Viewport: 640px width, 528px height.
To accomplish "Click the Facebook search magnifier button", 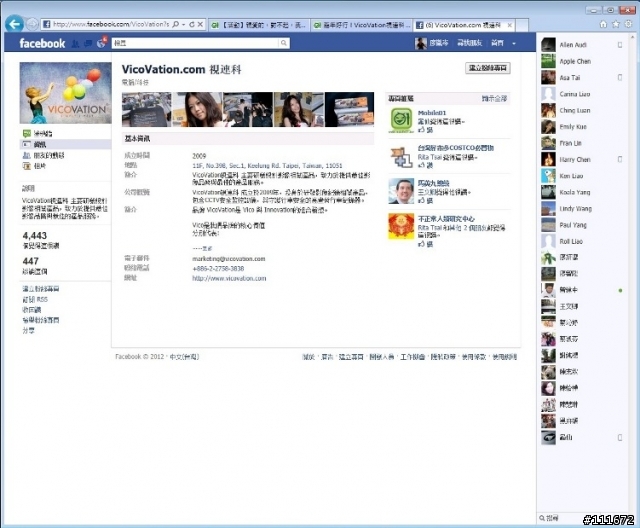I will coord(284,43).
